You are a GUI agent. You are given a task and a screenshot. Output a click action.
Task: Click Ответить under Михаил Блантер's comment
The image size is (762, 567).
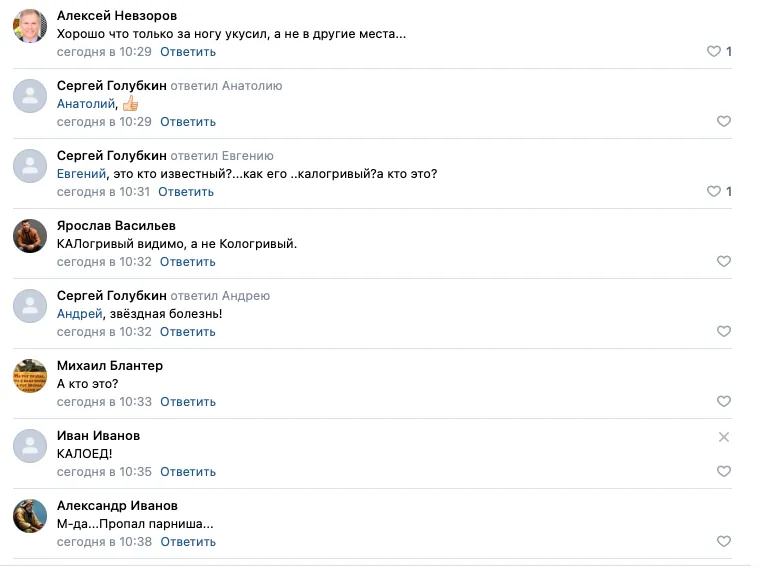(x=188, y=402)
